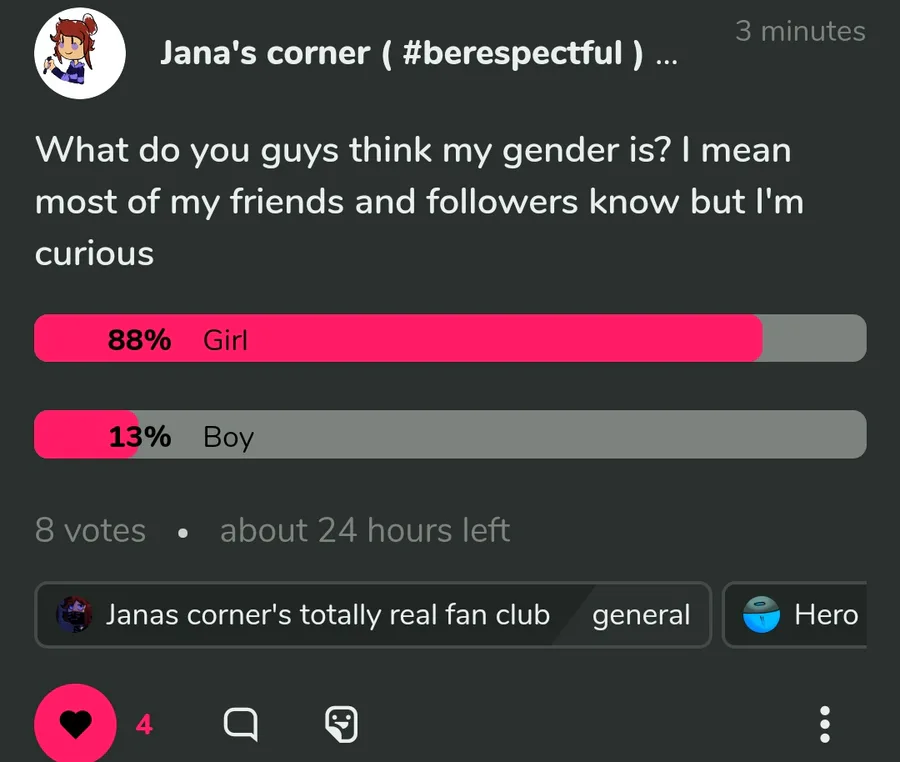Viewport: 900px width, 762px height.
Task: Select the general channel label
Action: [x=641, y=614]
